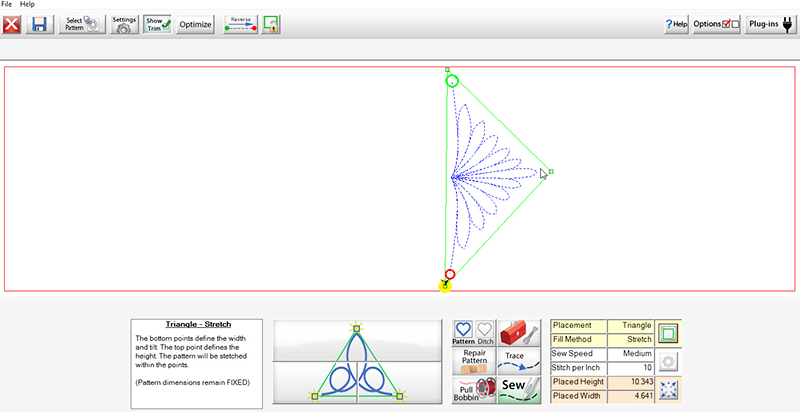The image size is (800, 412).
Task: Save using the floppy disk icon
Action: click(40, 24)
